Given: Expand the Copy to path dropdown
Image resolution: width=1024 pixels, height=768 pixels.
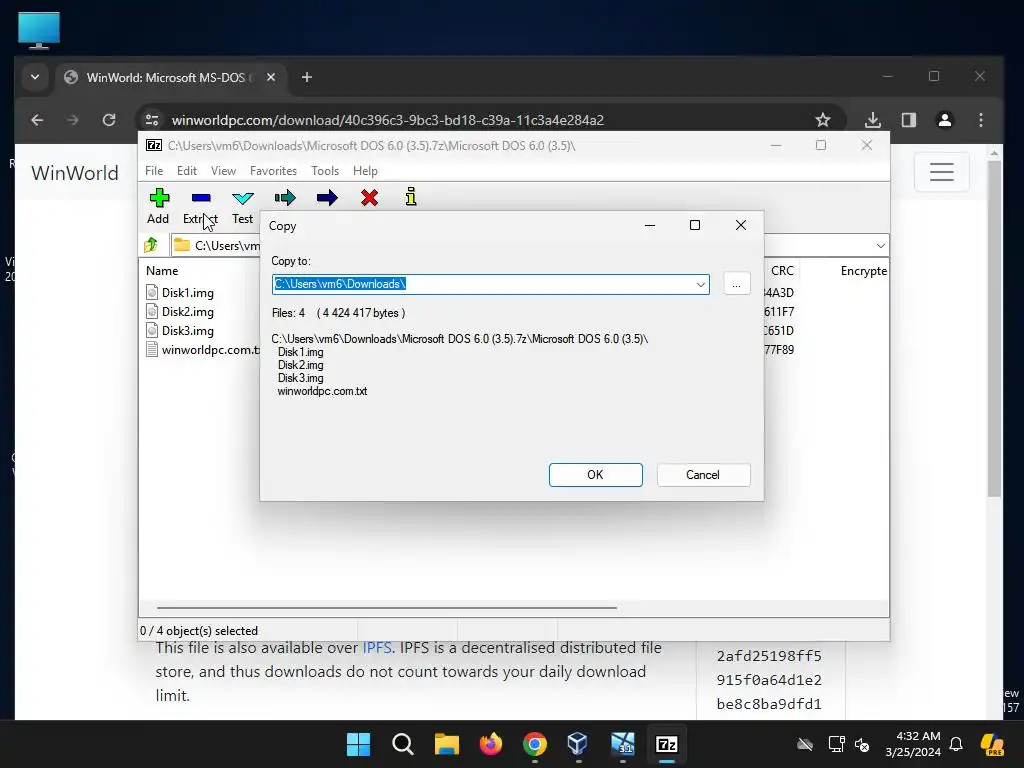Looking at the screenshot, I should [701, 284].
